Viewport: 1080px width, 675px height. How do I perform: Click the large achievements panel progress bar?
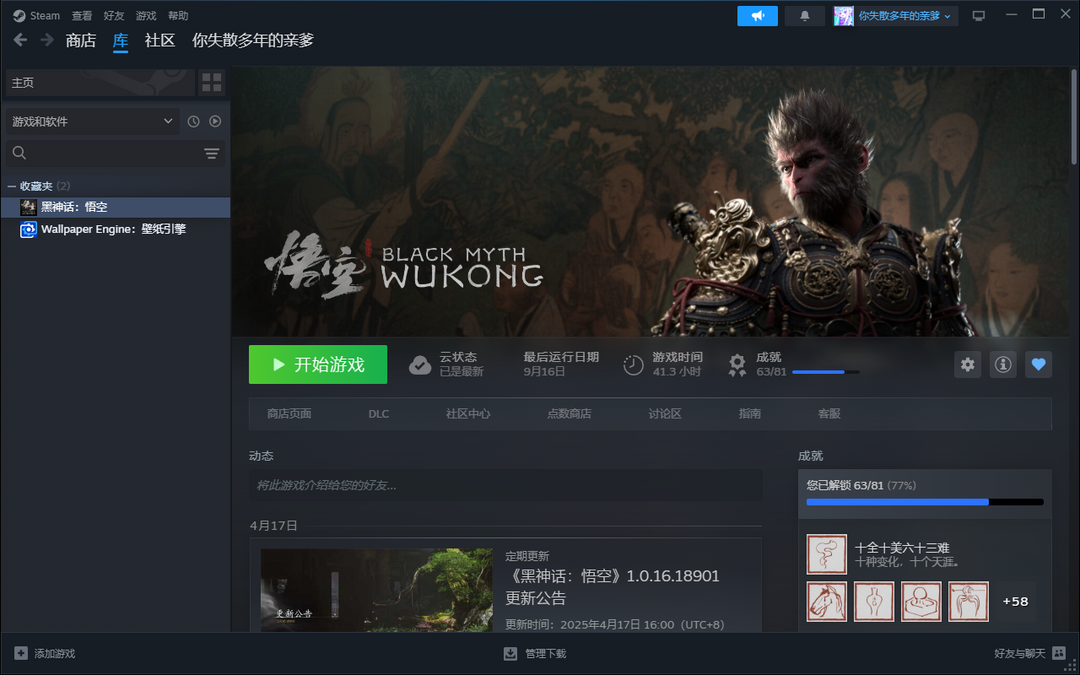[x=925, y=502]
